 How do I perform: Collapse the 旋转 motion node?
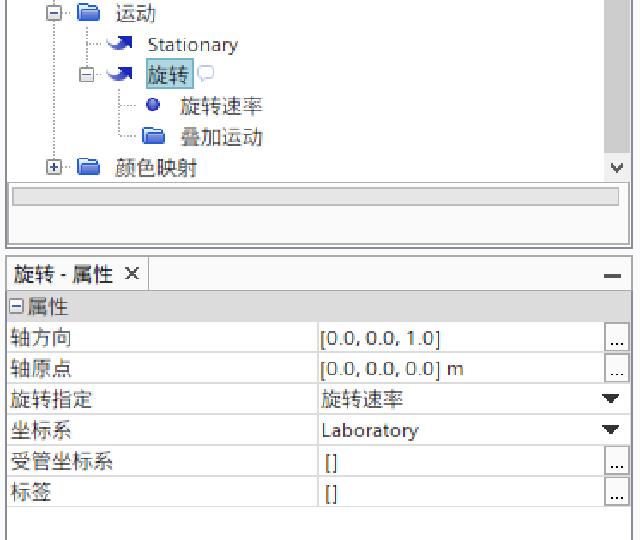pos(86,74)
